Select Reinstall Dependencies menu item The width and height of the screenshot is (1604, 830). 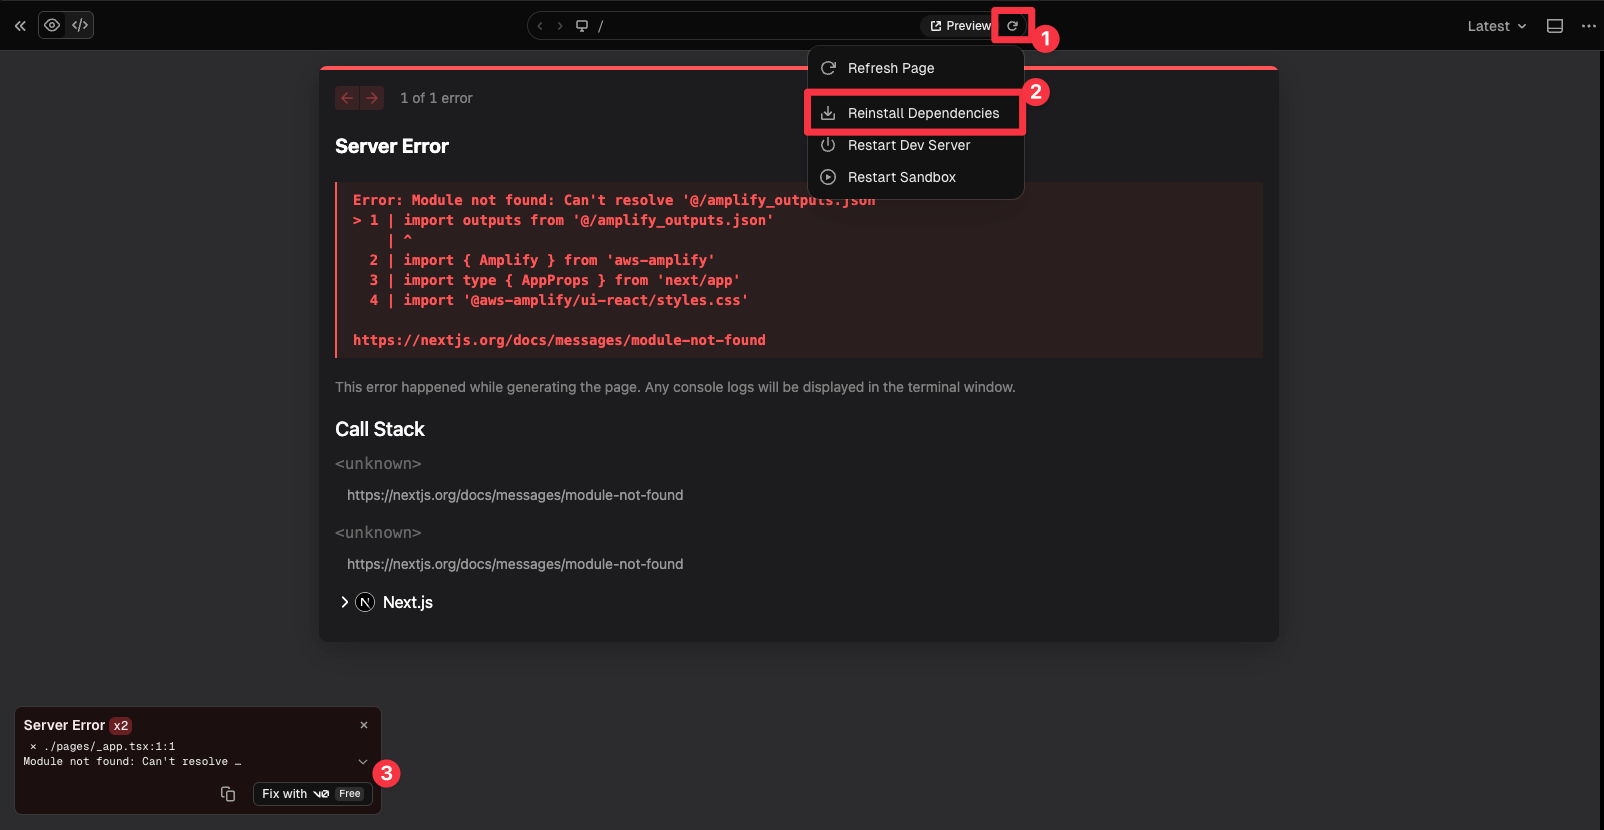[916, 113]
